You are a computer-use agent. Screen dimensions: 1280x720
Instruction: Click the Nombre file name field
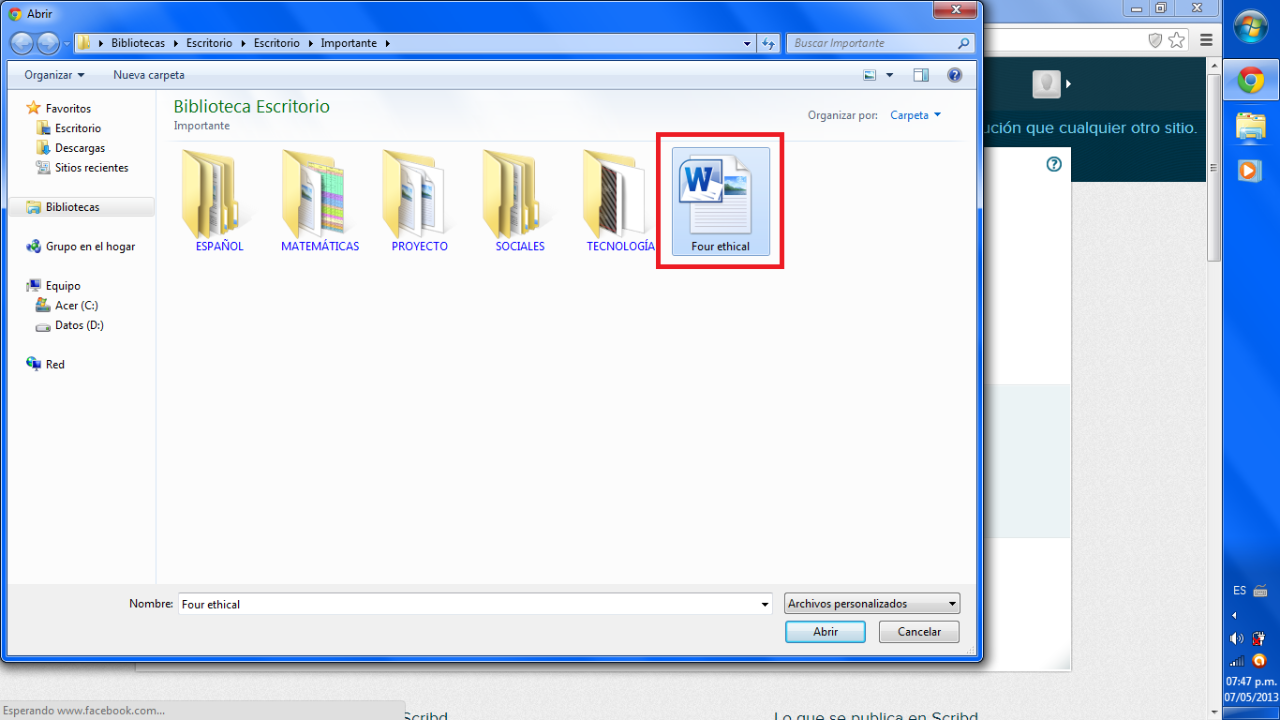point(470,604)
